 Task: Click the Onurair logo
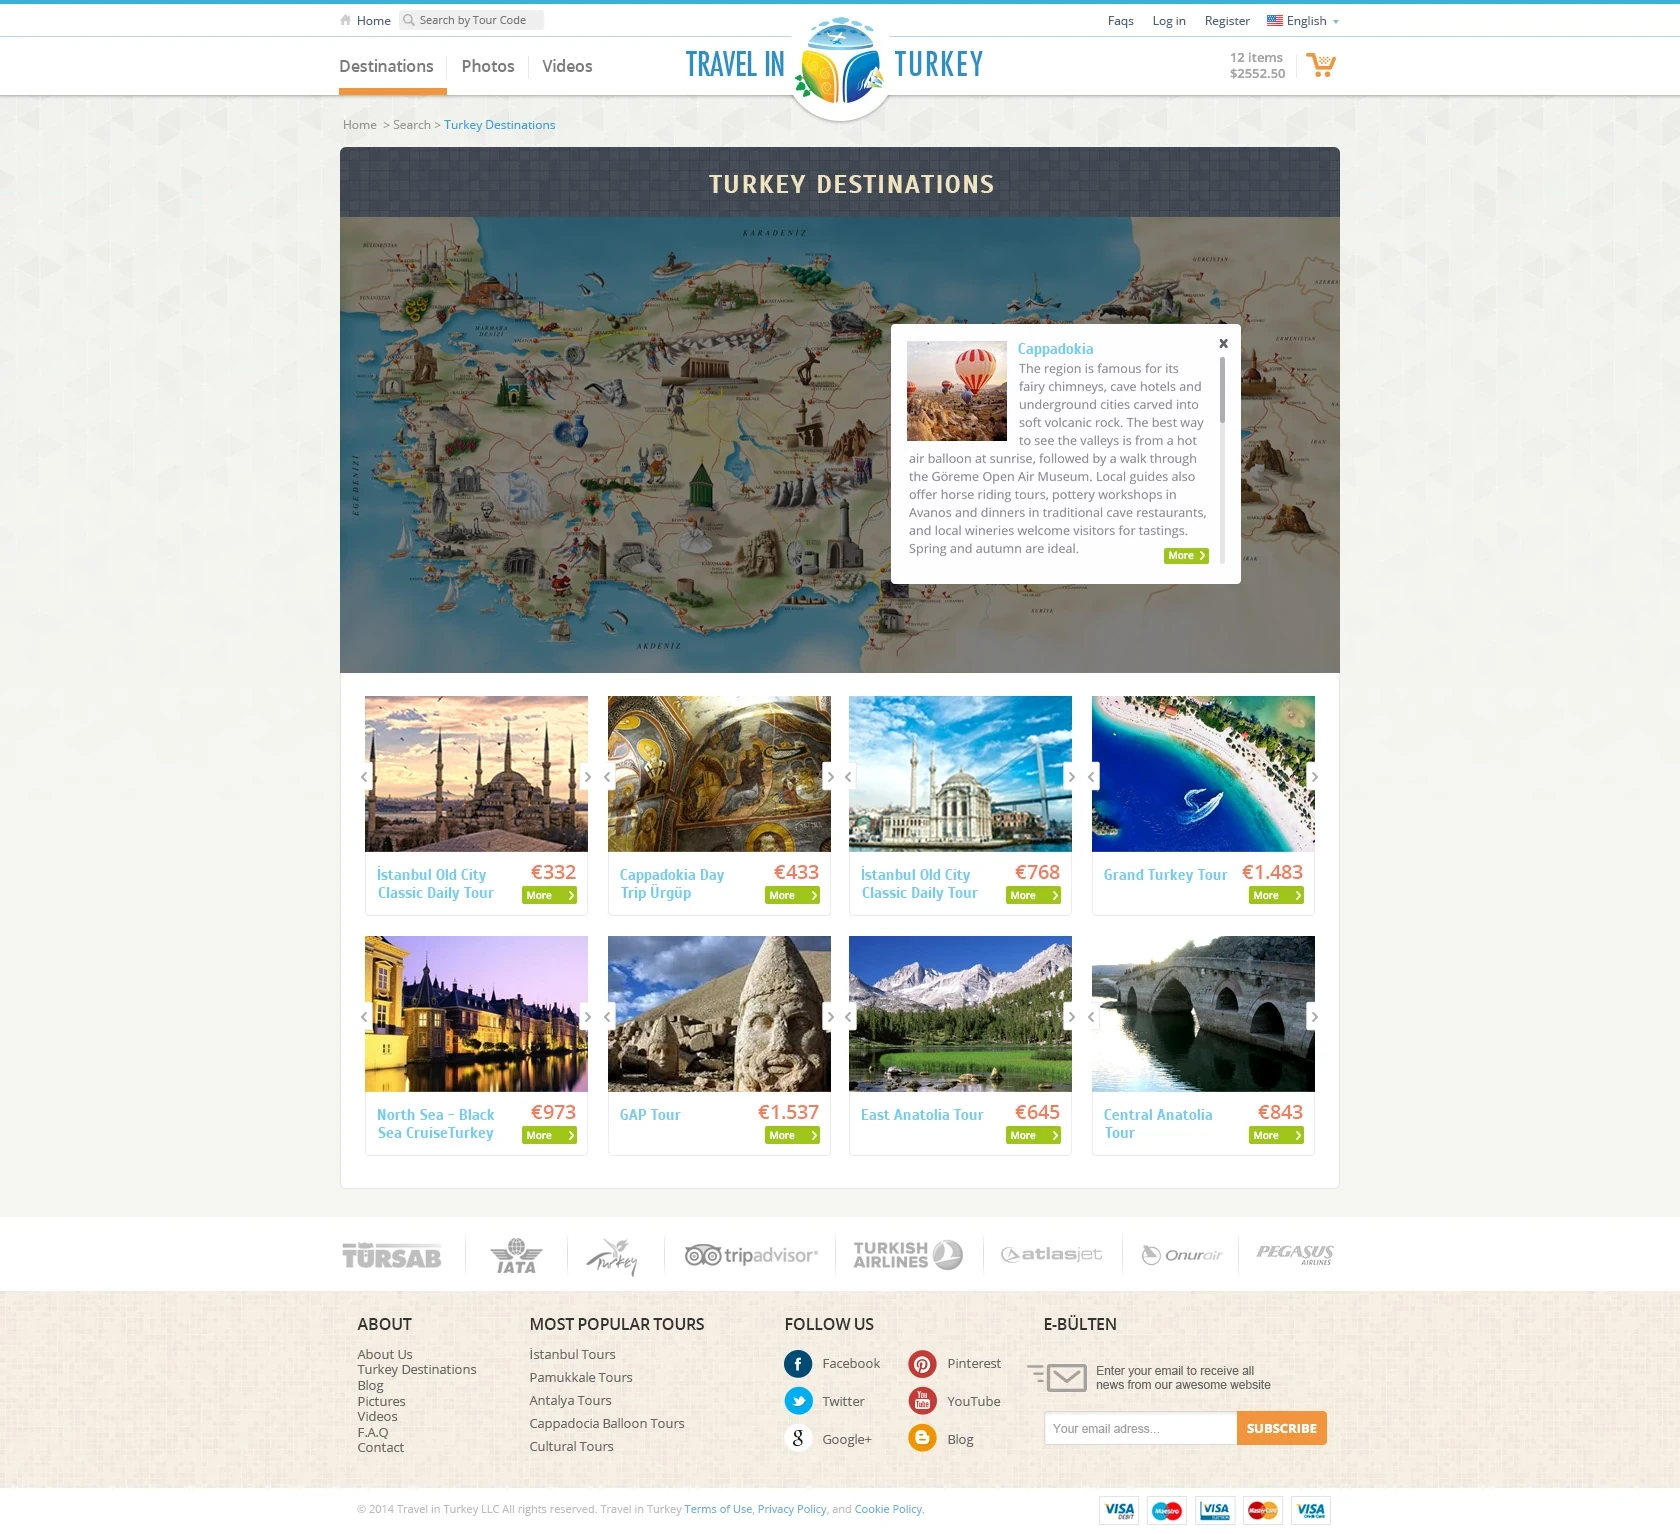click(x=1182, y=1255)
